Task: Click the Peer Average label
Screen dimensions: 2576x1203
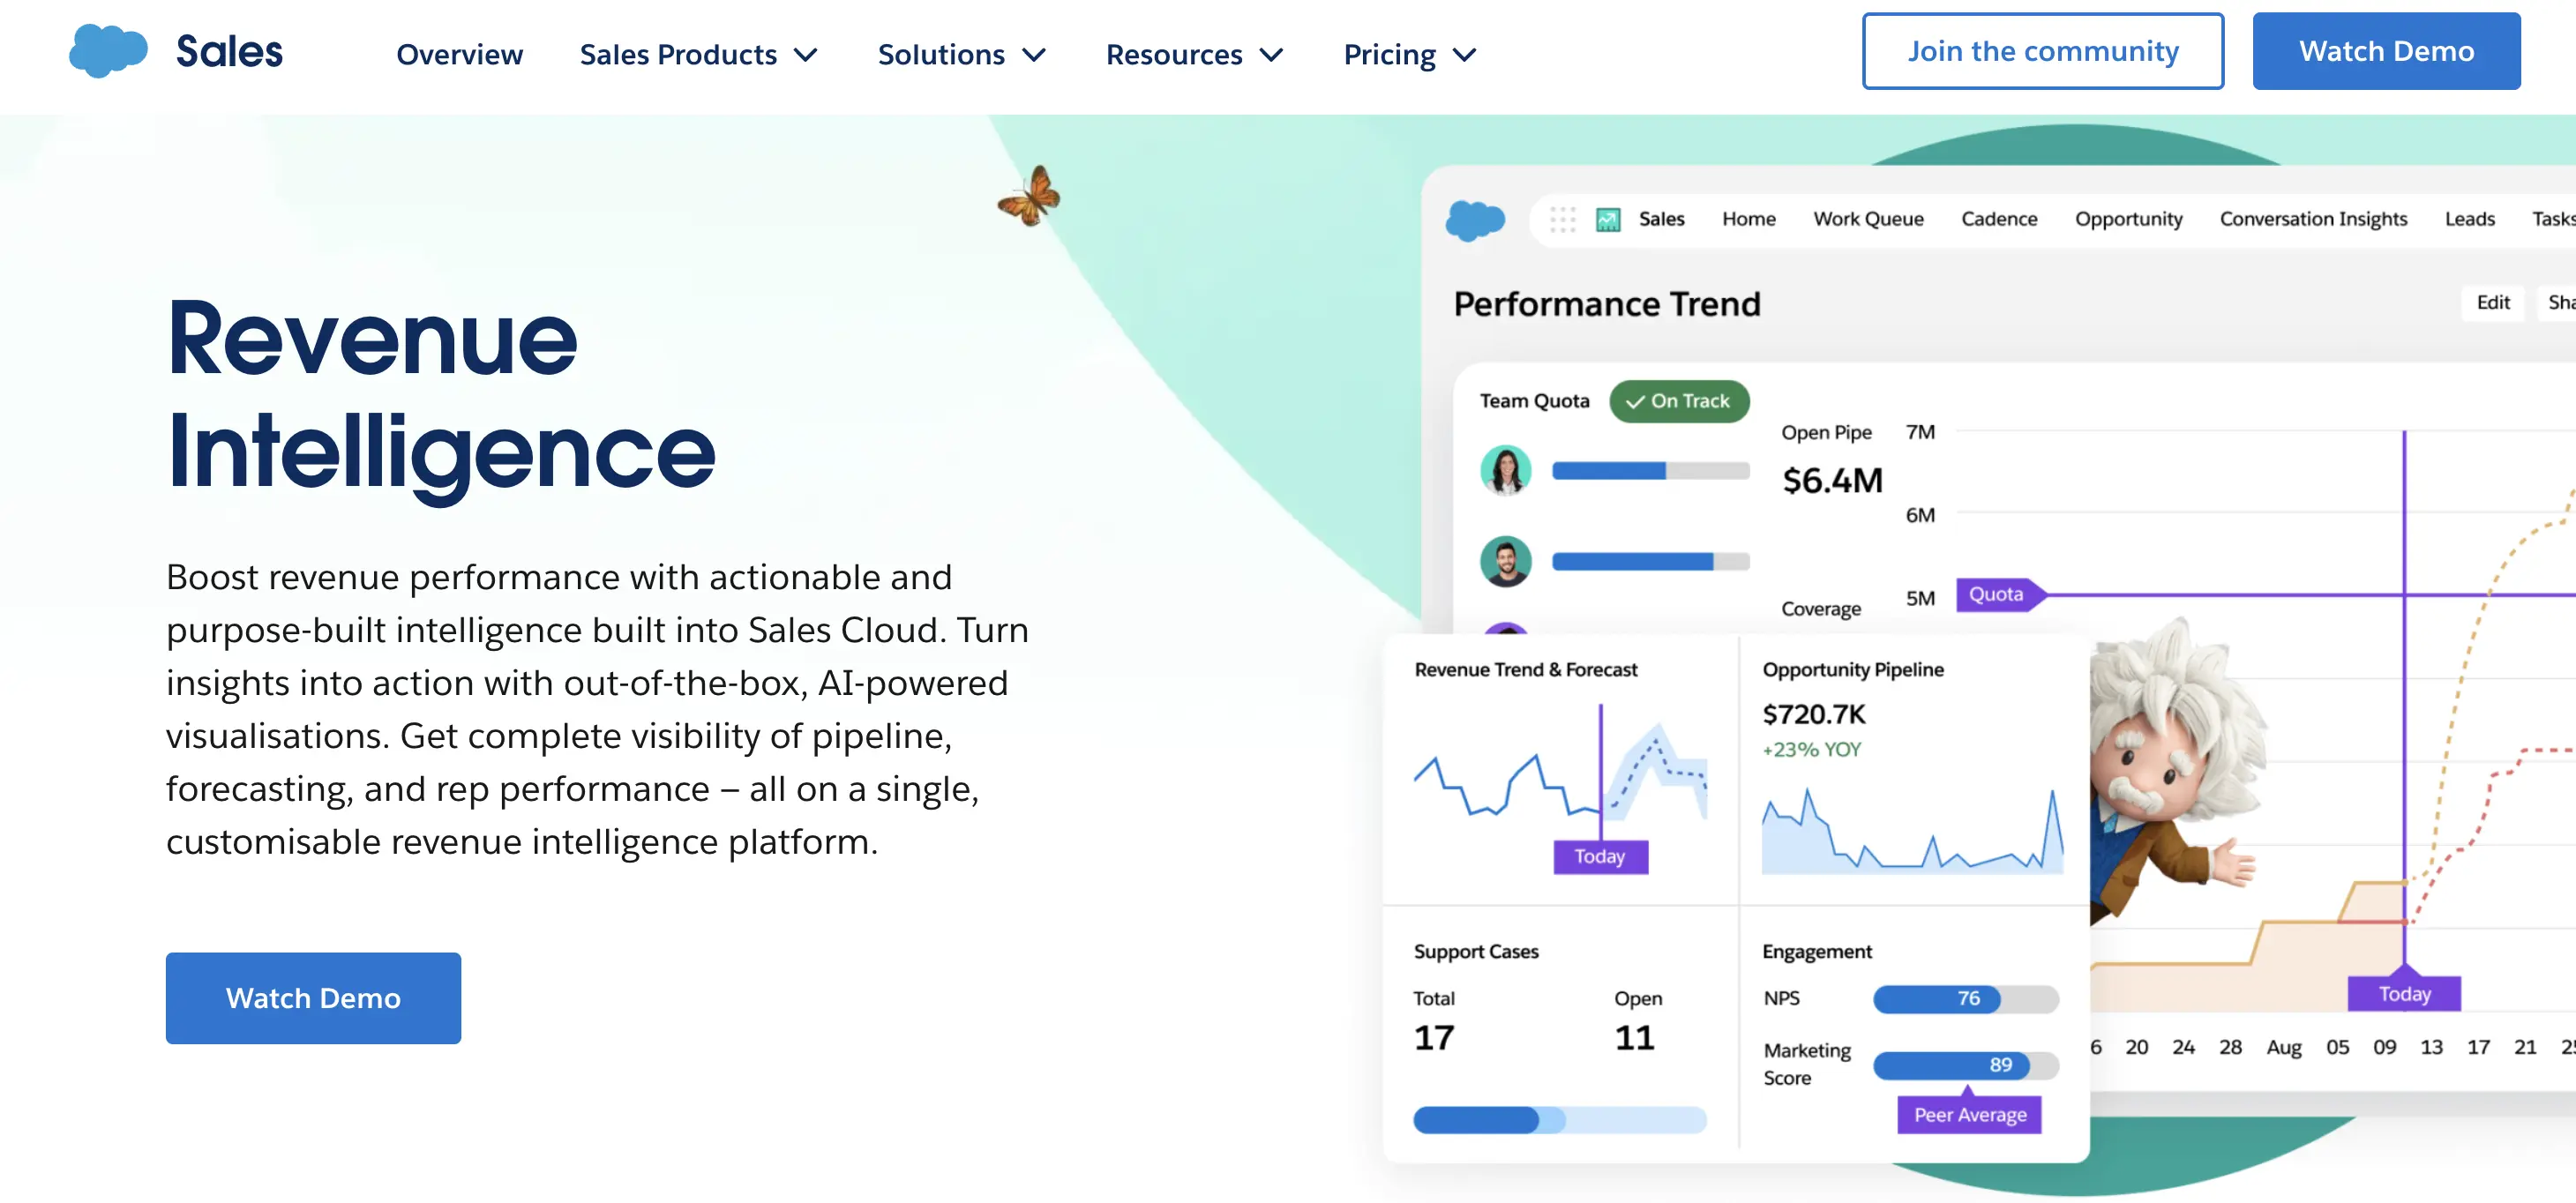Action: pos(1969,1114)
